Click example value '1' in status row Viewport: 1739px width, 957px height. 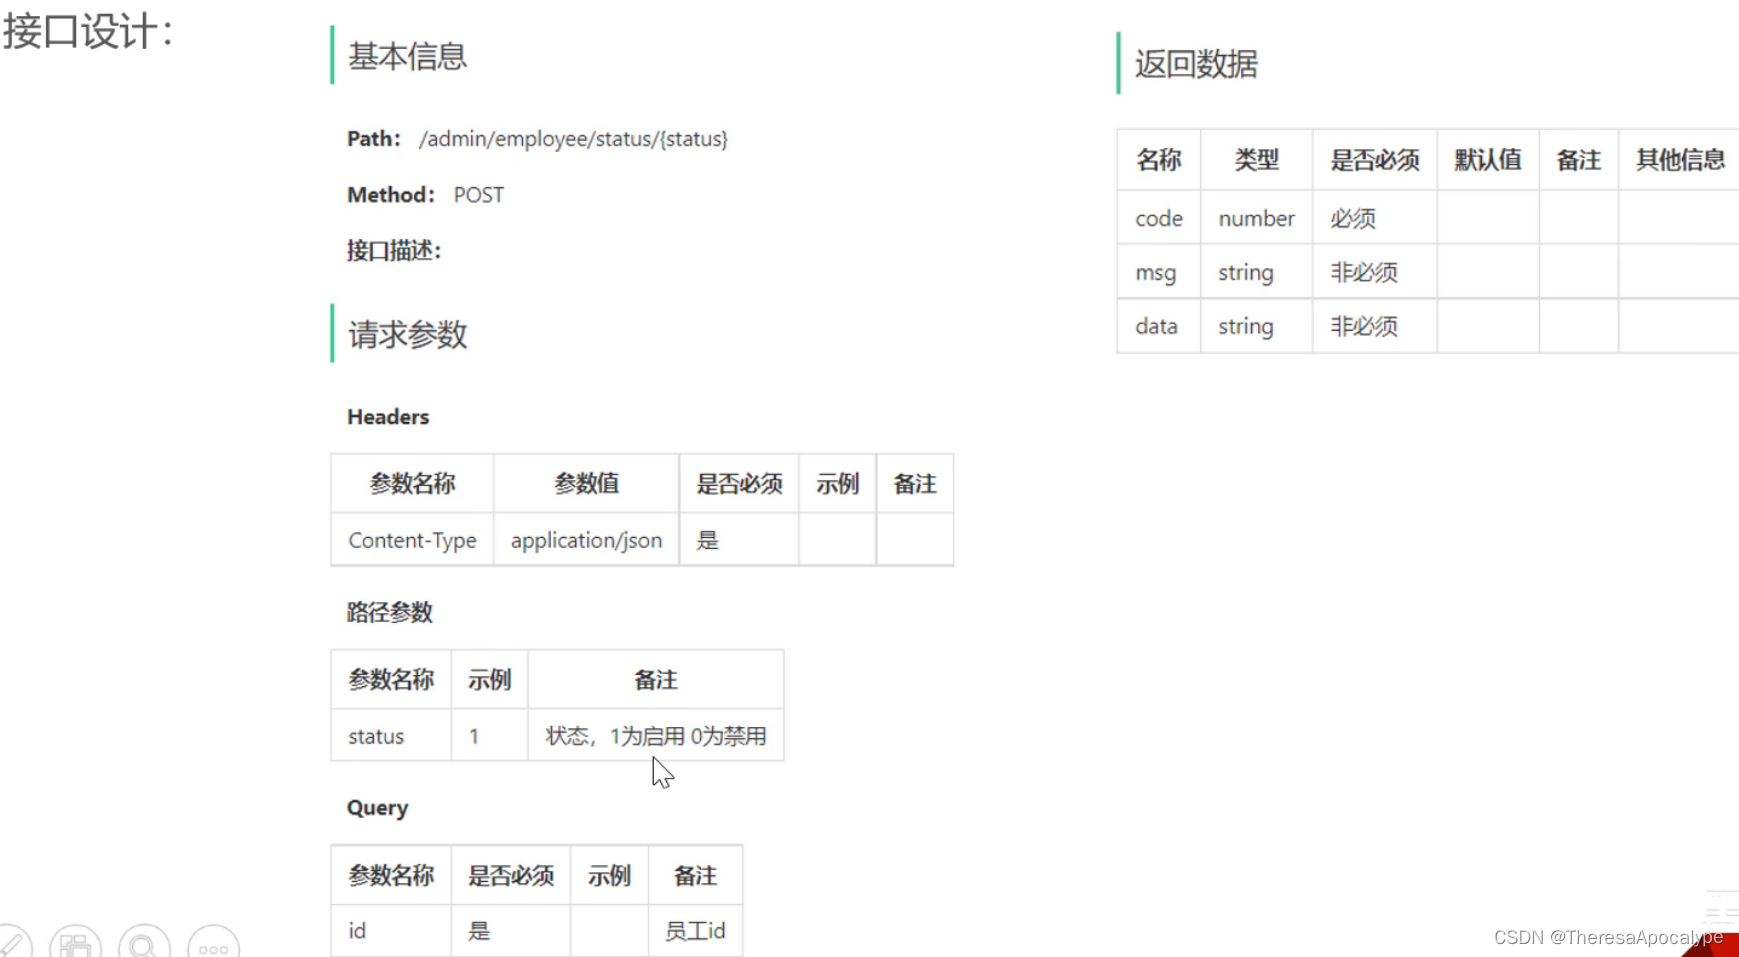[x=474, y=736]
